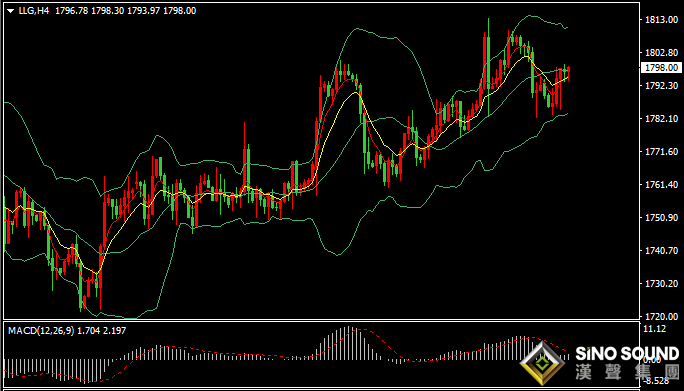The image size is (684, 391).
Task: Click the 1813.00 price axis label
Action: pos(661,20)
